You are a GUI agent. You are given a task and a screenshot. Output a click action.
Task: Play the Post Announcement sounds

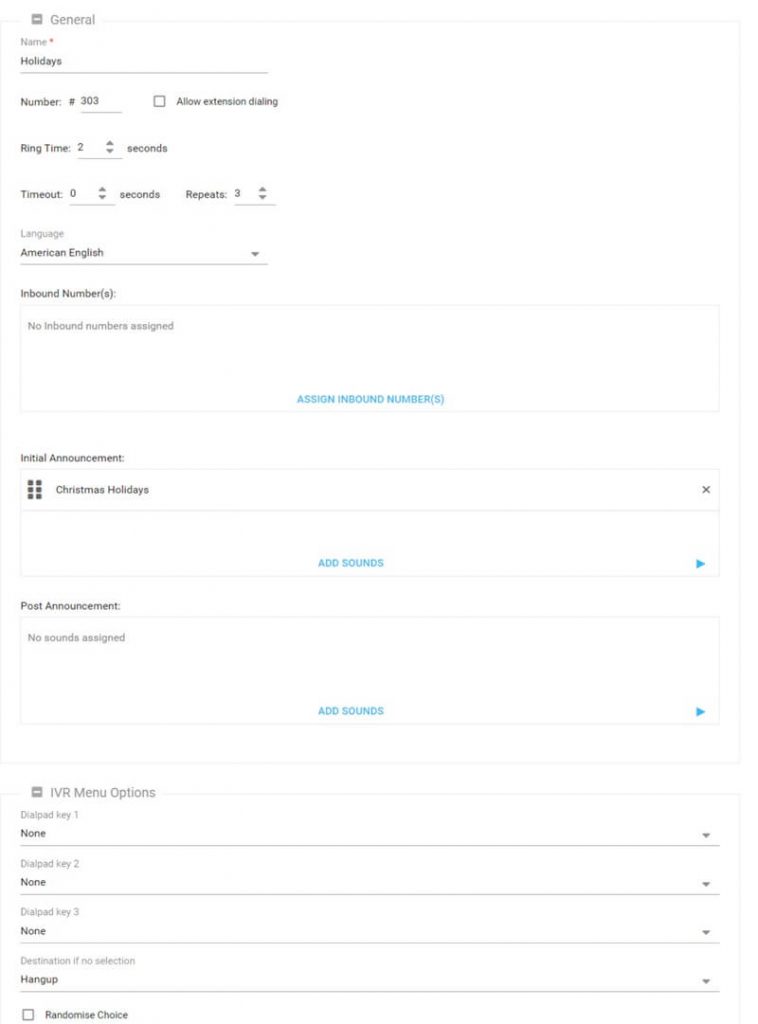[x=700, y=712]
